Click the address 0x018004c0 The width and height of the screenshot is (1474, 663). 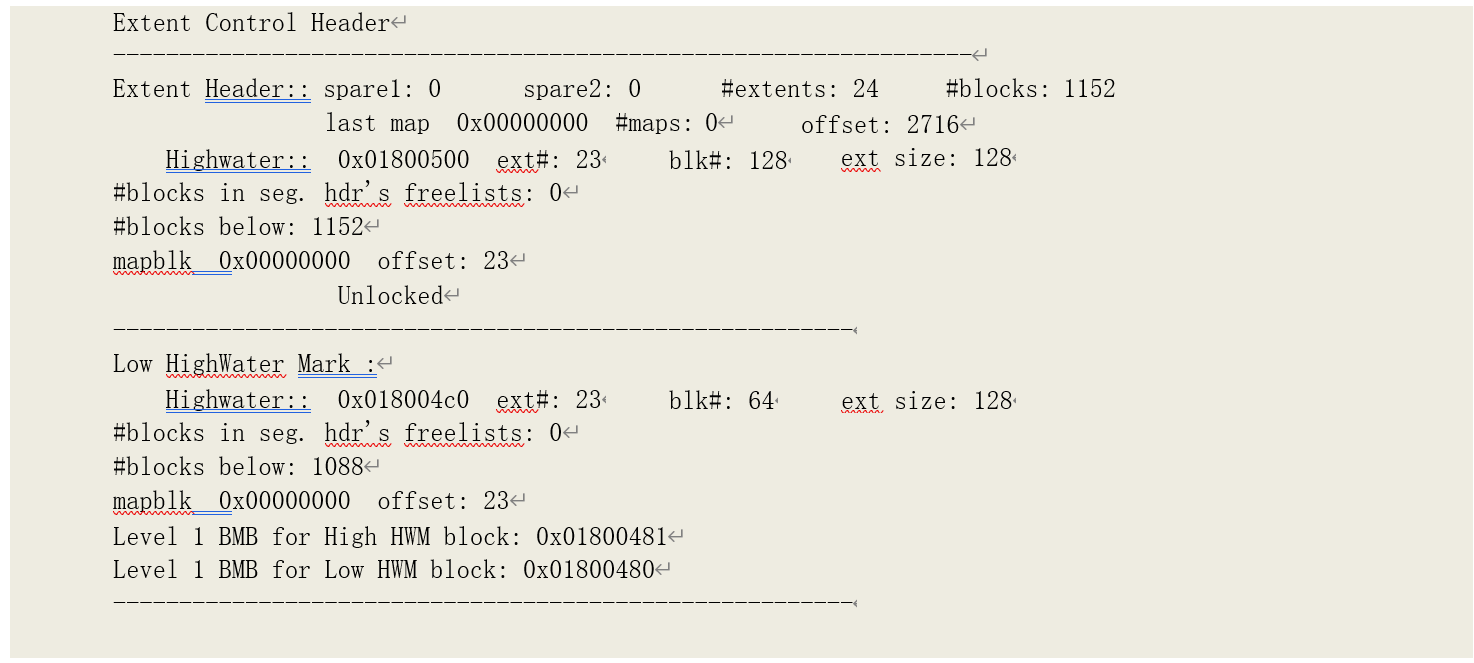tap(403, 401)
